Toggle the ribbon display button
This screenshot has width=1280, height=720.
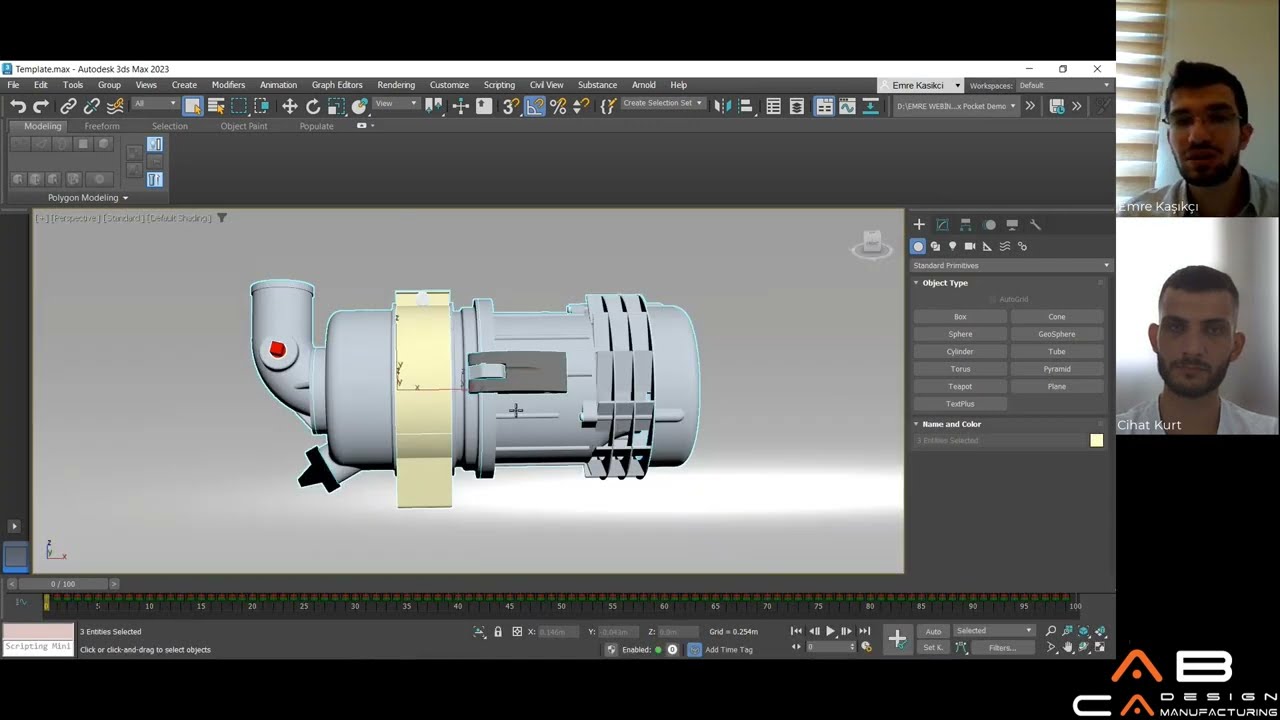click(824, 106)
